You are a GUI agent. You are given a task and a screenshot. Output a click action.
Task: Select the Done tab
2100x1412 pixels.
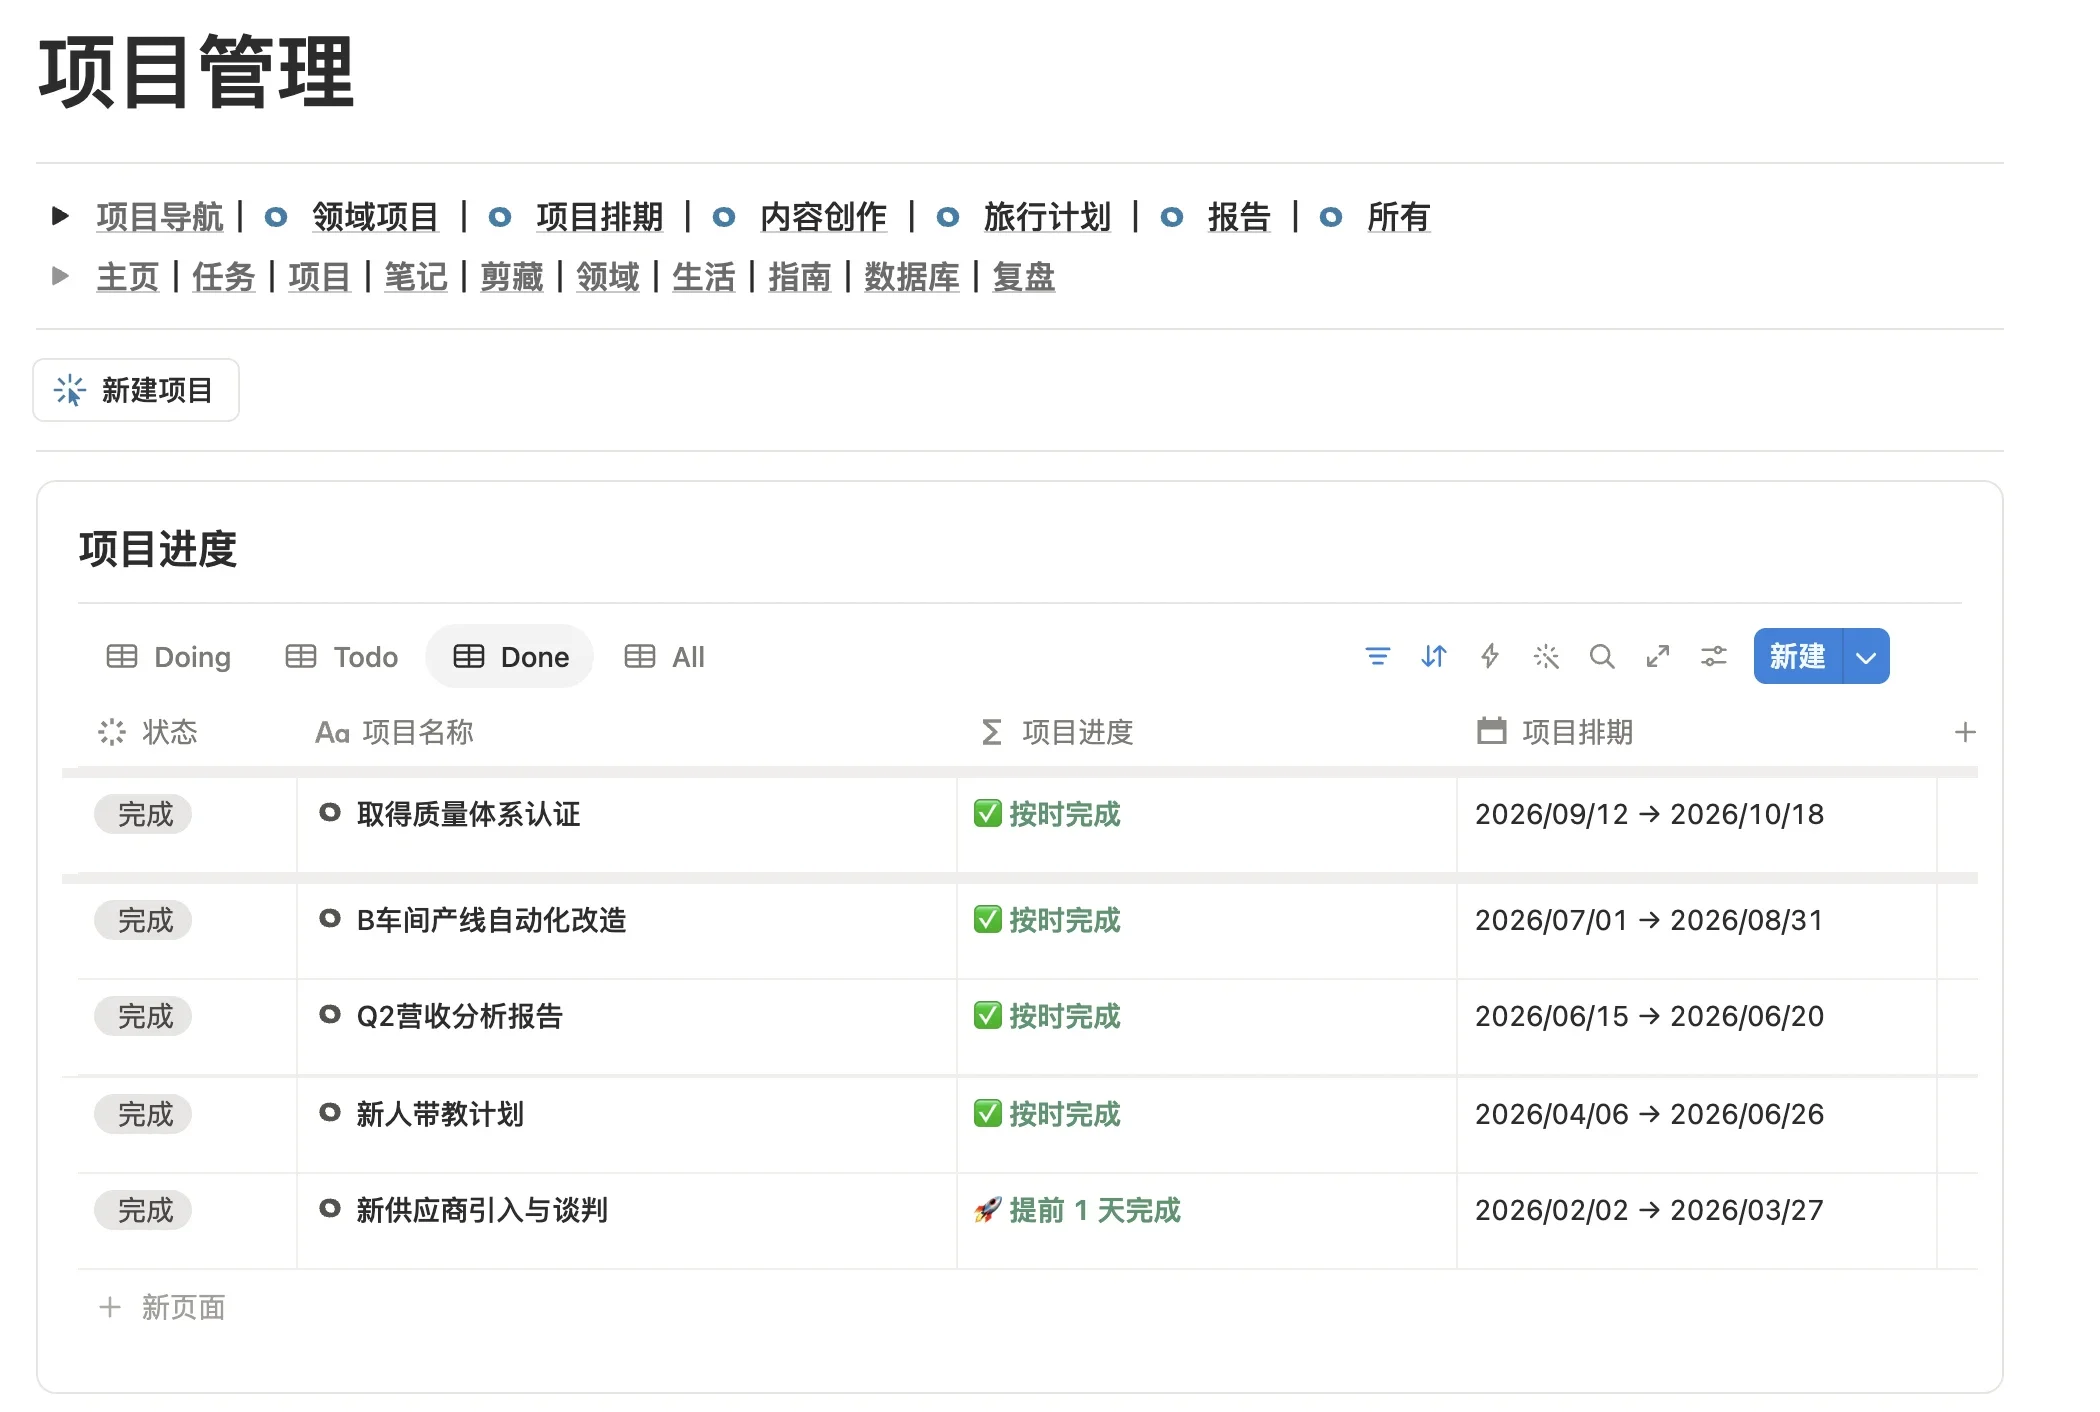(x=510, y=656)
